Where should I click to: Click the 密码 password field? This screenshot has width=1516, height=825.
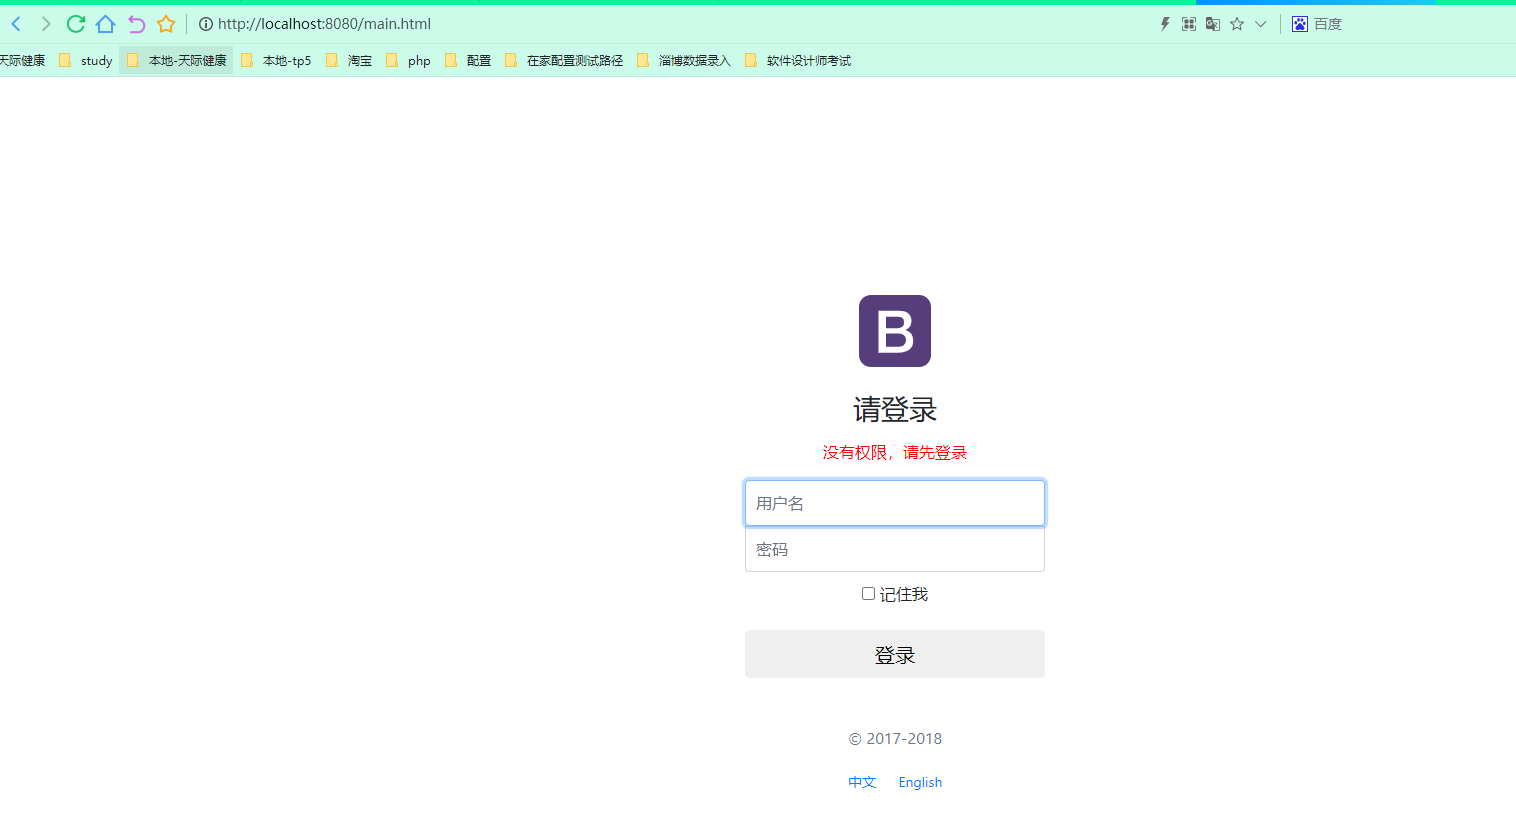click(x=894, y=549)
